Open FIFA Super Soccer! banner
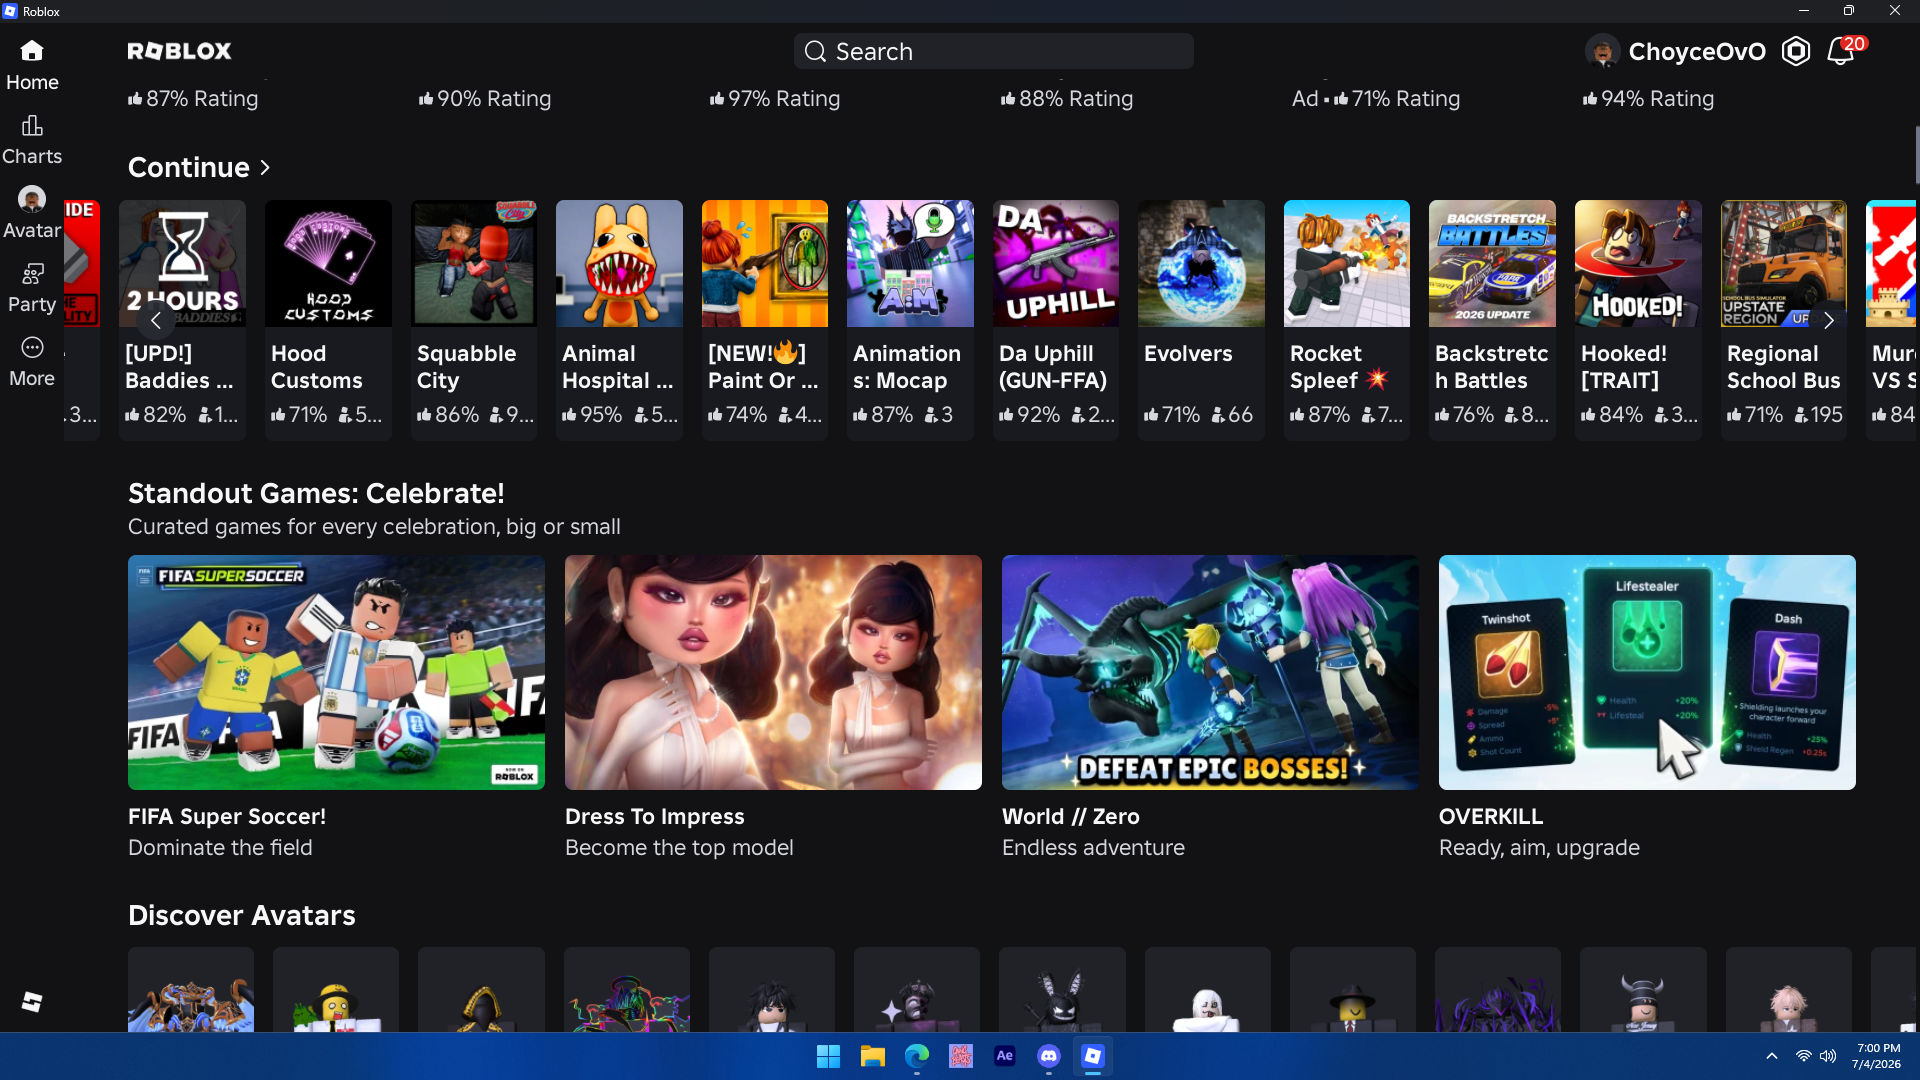 coord(336,672)
